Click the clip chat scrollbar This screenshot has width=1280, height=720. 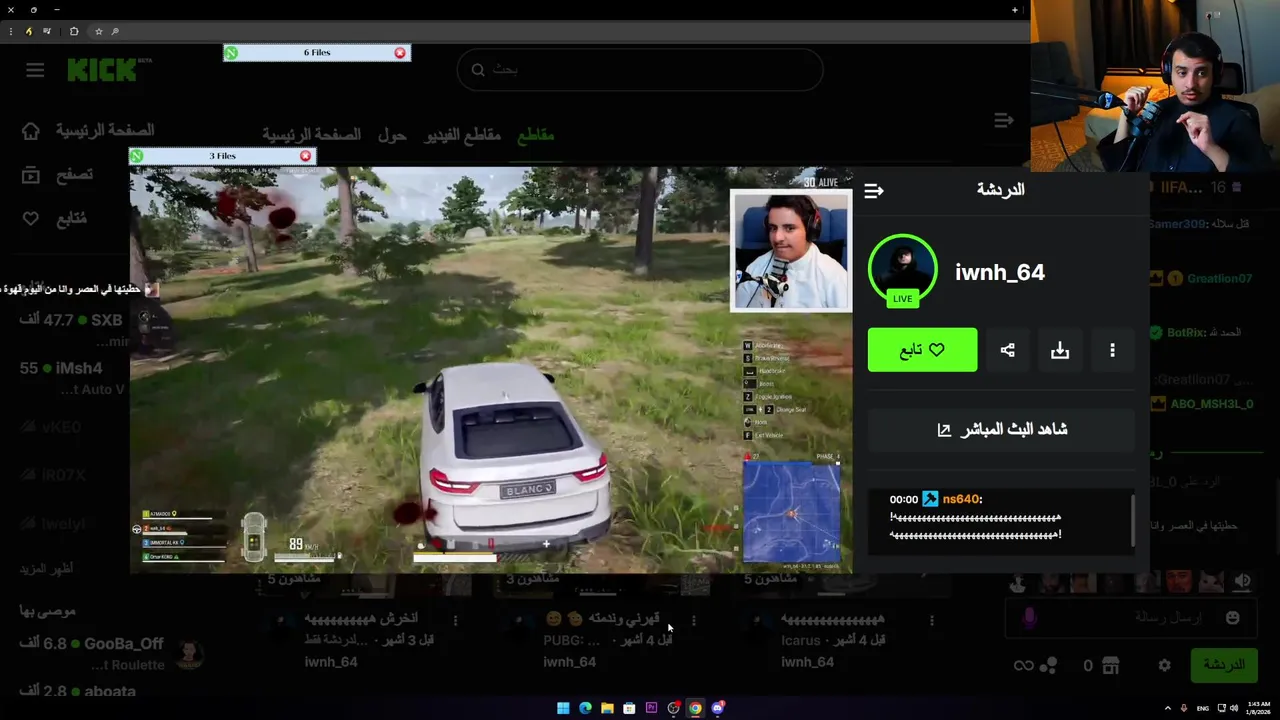[1133, 520]
